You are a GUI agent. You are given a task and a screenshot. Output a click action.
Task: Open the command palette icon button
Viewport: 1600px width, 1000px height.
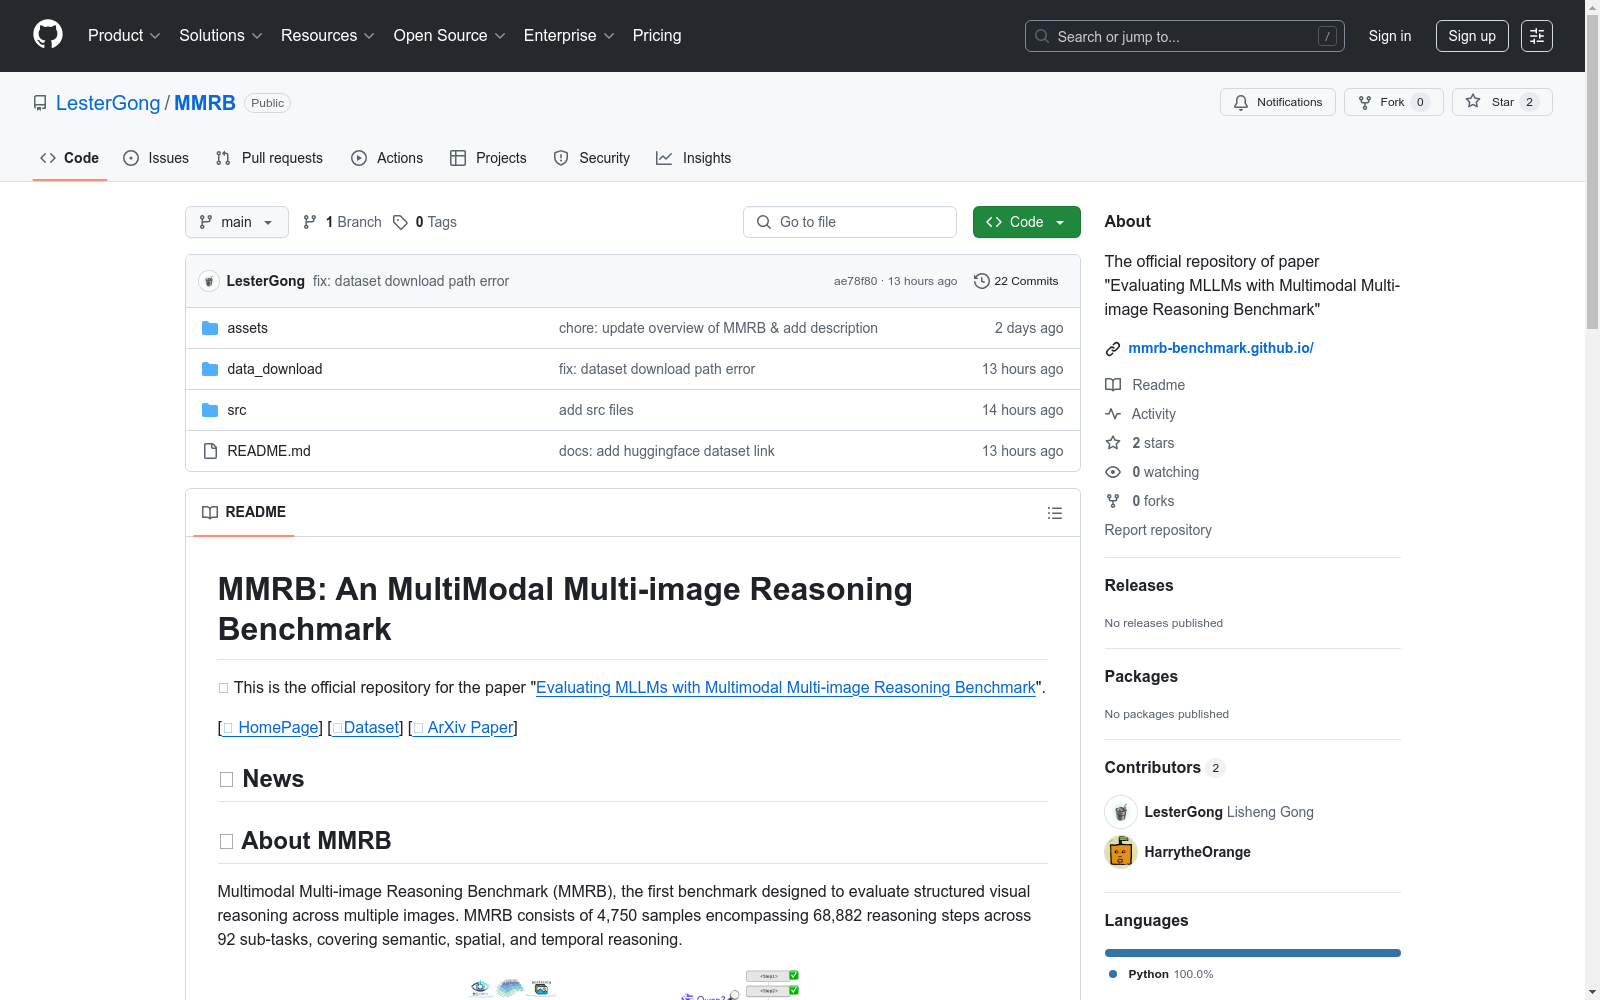coord(1537,36)
